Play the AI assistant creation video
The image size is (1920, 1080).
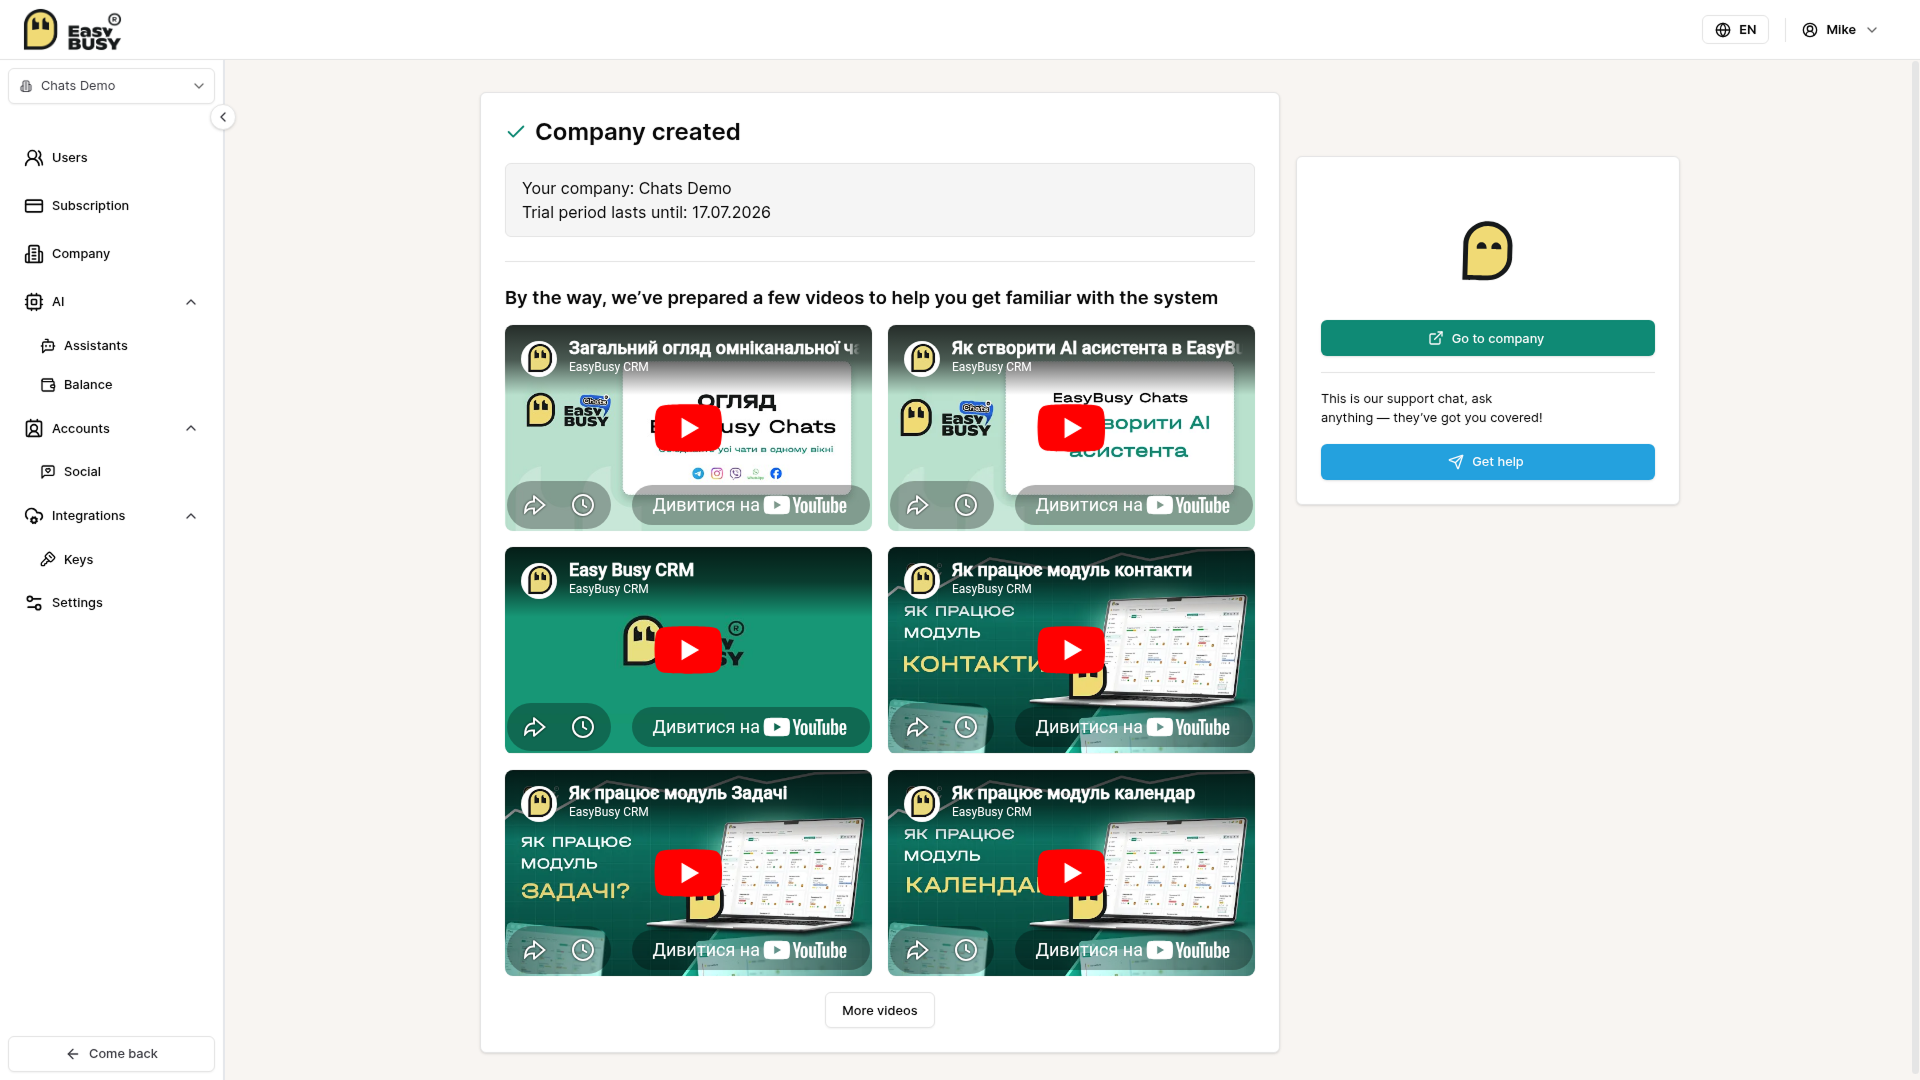click(1071, 428)
